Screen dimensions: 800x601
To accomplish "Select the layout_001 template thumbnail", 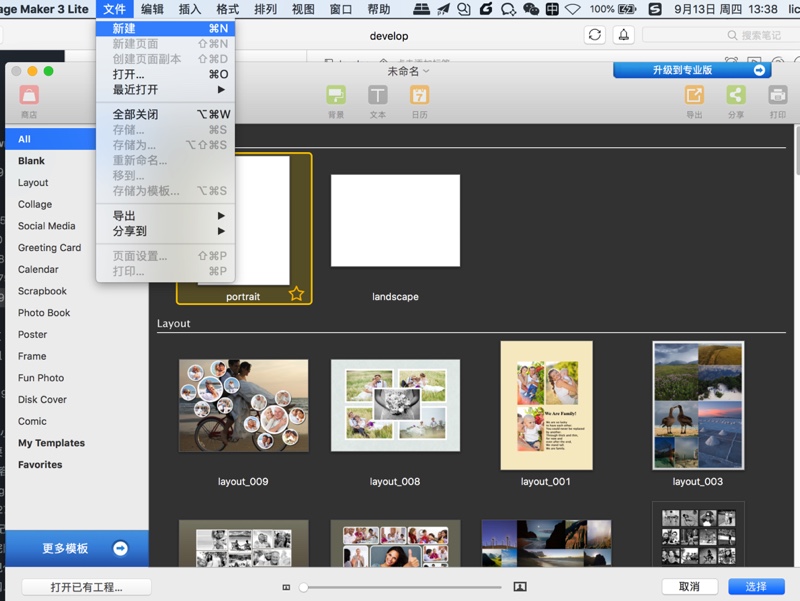I will click(546, 406).
